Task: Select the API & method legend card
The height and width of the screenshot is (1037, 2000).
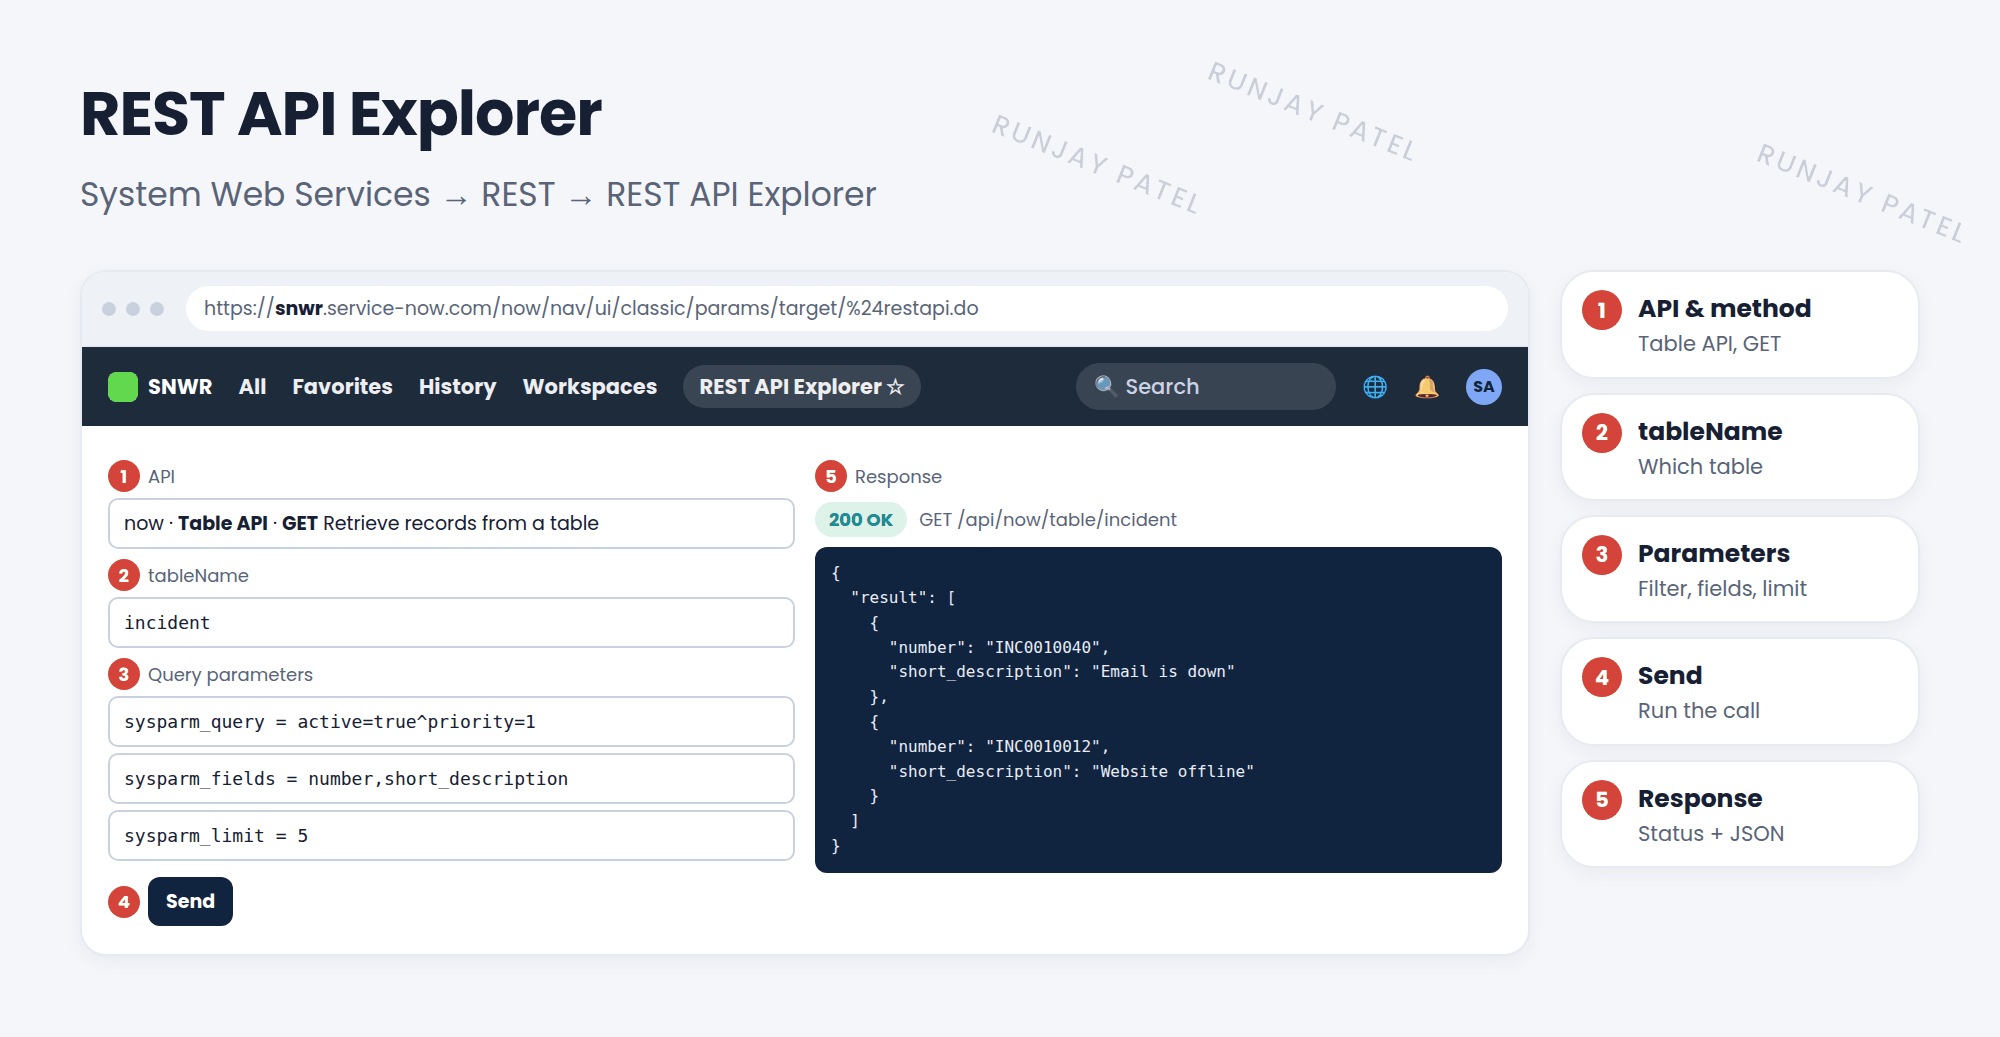Action: (1739, 324)
